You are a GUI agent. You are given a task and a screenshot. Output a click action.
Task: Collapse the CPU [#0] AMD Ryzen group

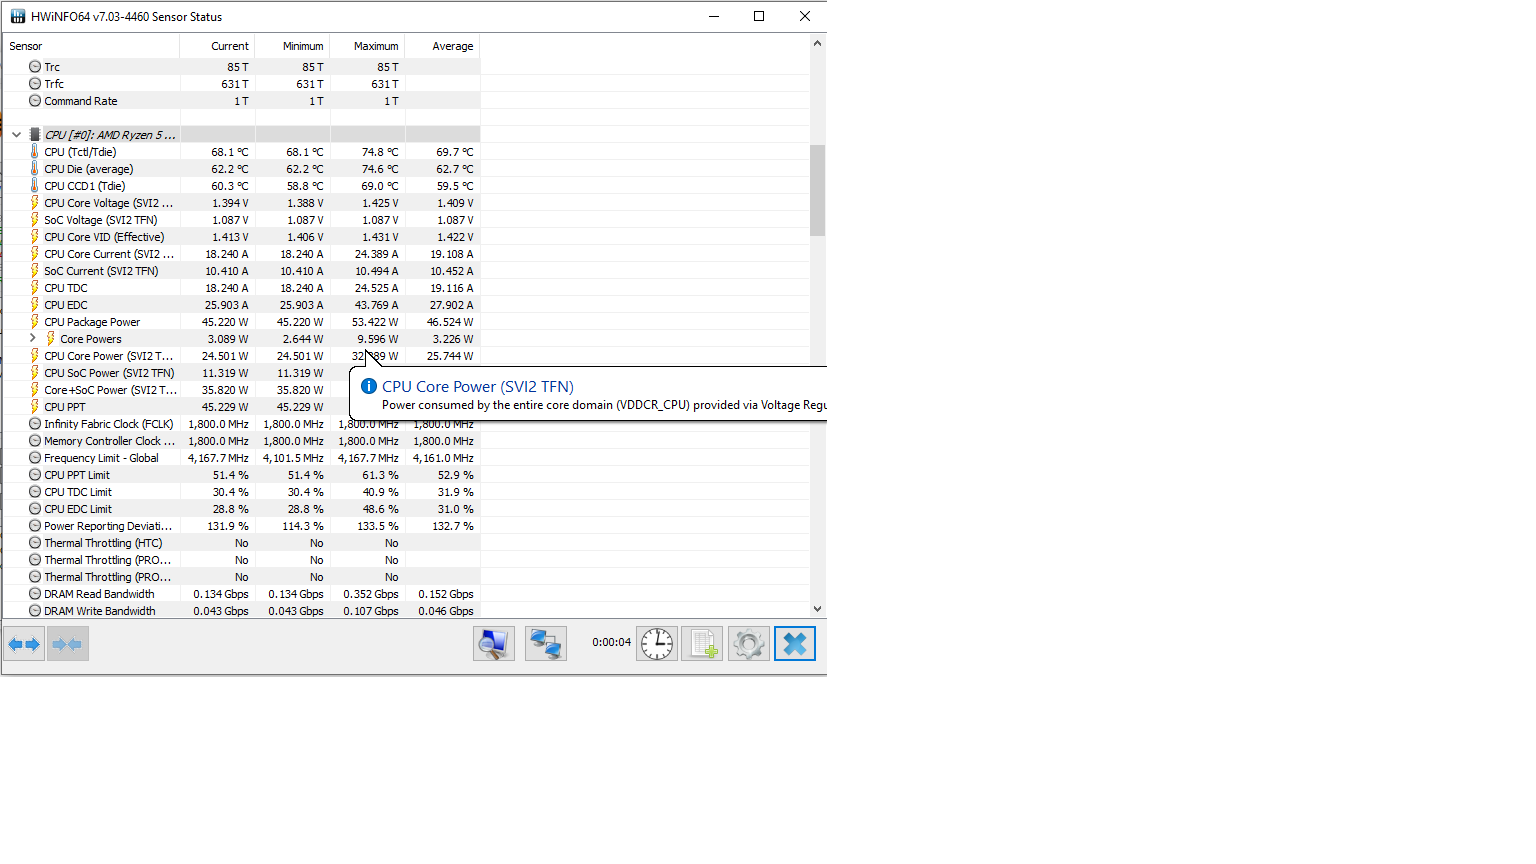[x=16, y=135]
